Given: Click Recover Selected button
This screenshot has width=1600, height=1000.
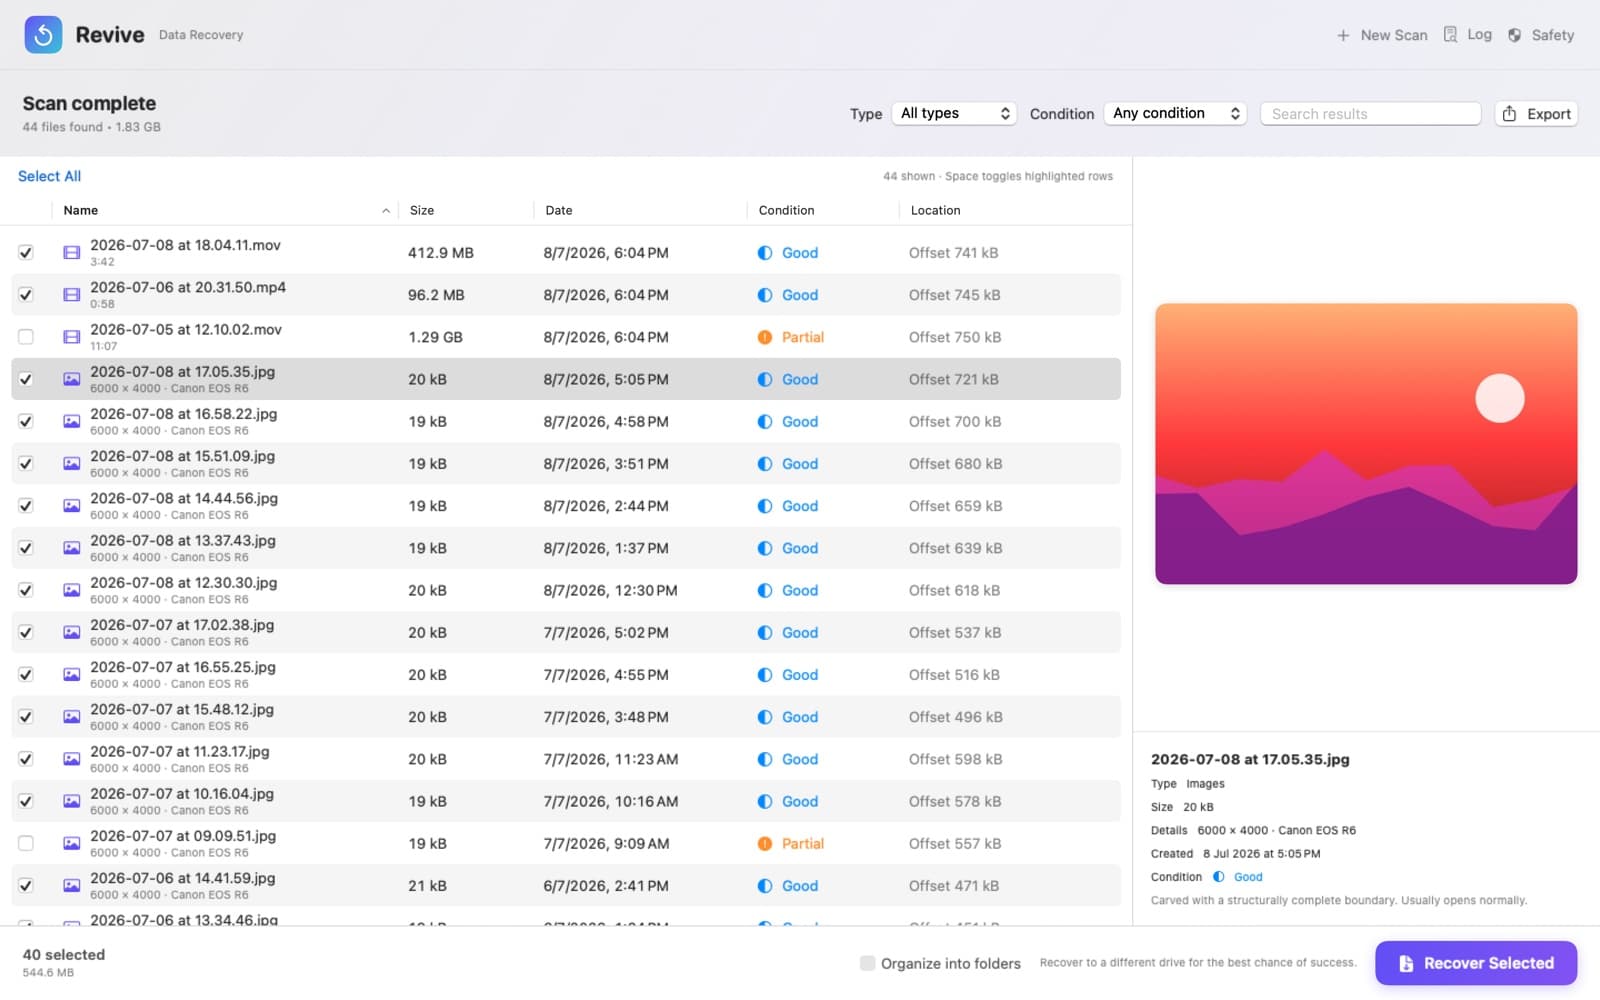Looking at the screenshot, I should coord(1476,963).
